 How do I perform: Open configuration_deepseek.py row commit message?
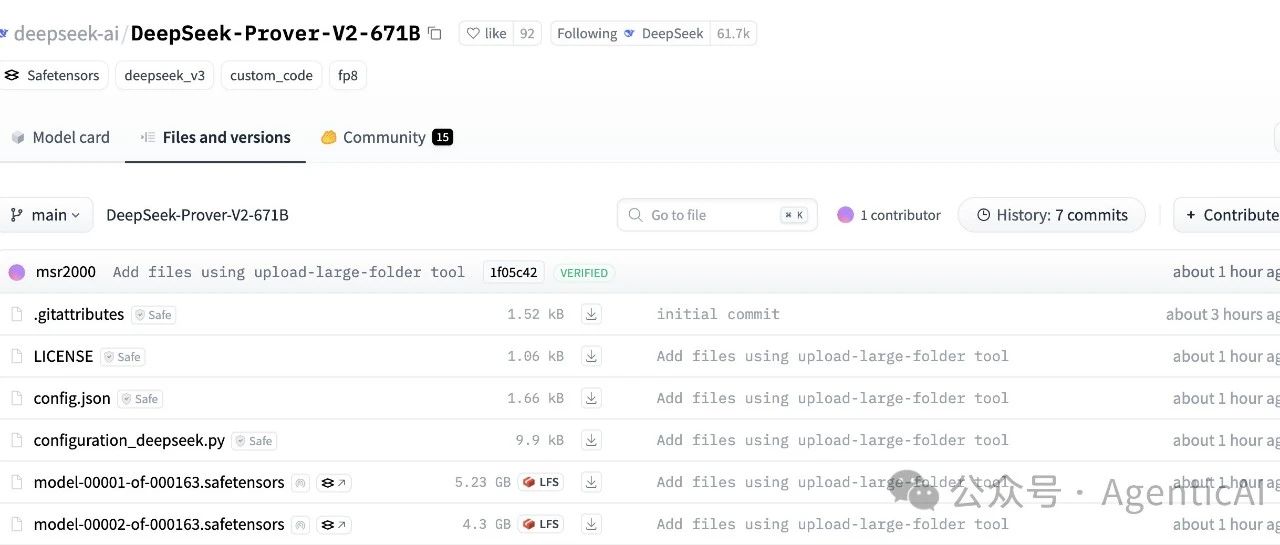tap(833, 440)
